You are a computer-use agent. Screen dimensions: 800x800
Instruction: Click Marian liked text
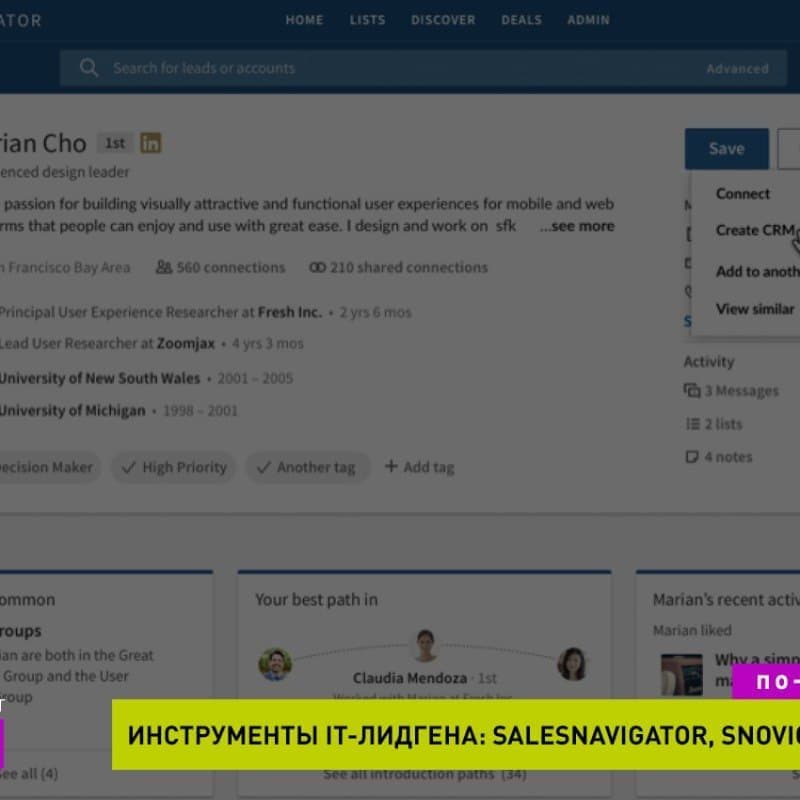coord(692,630)
